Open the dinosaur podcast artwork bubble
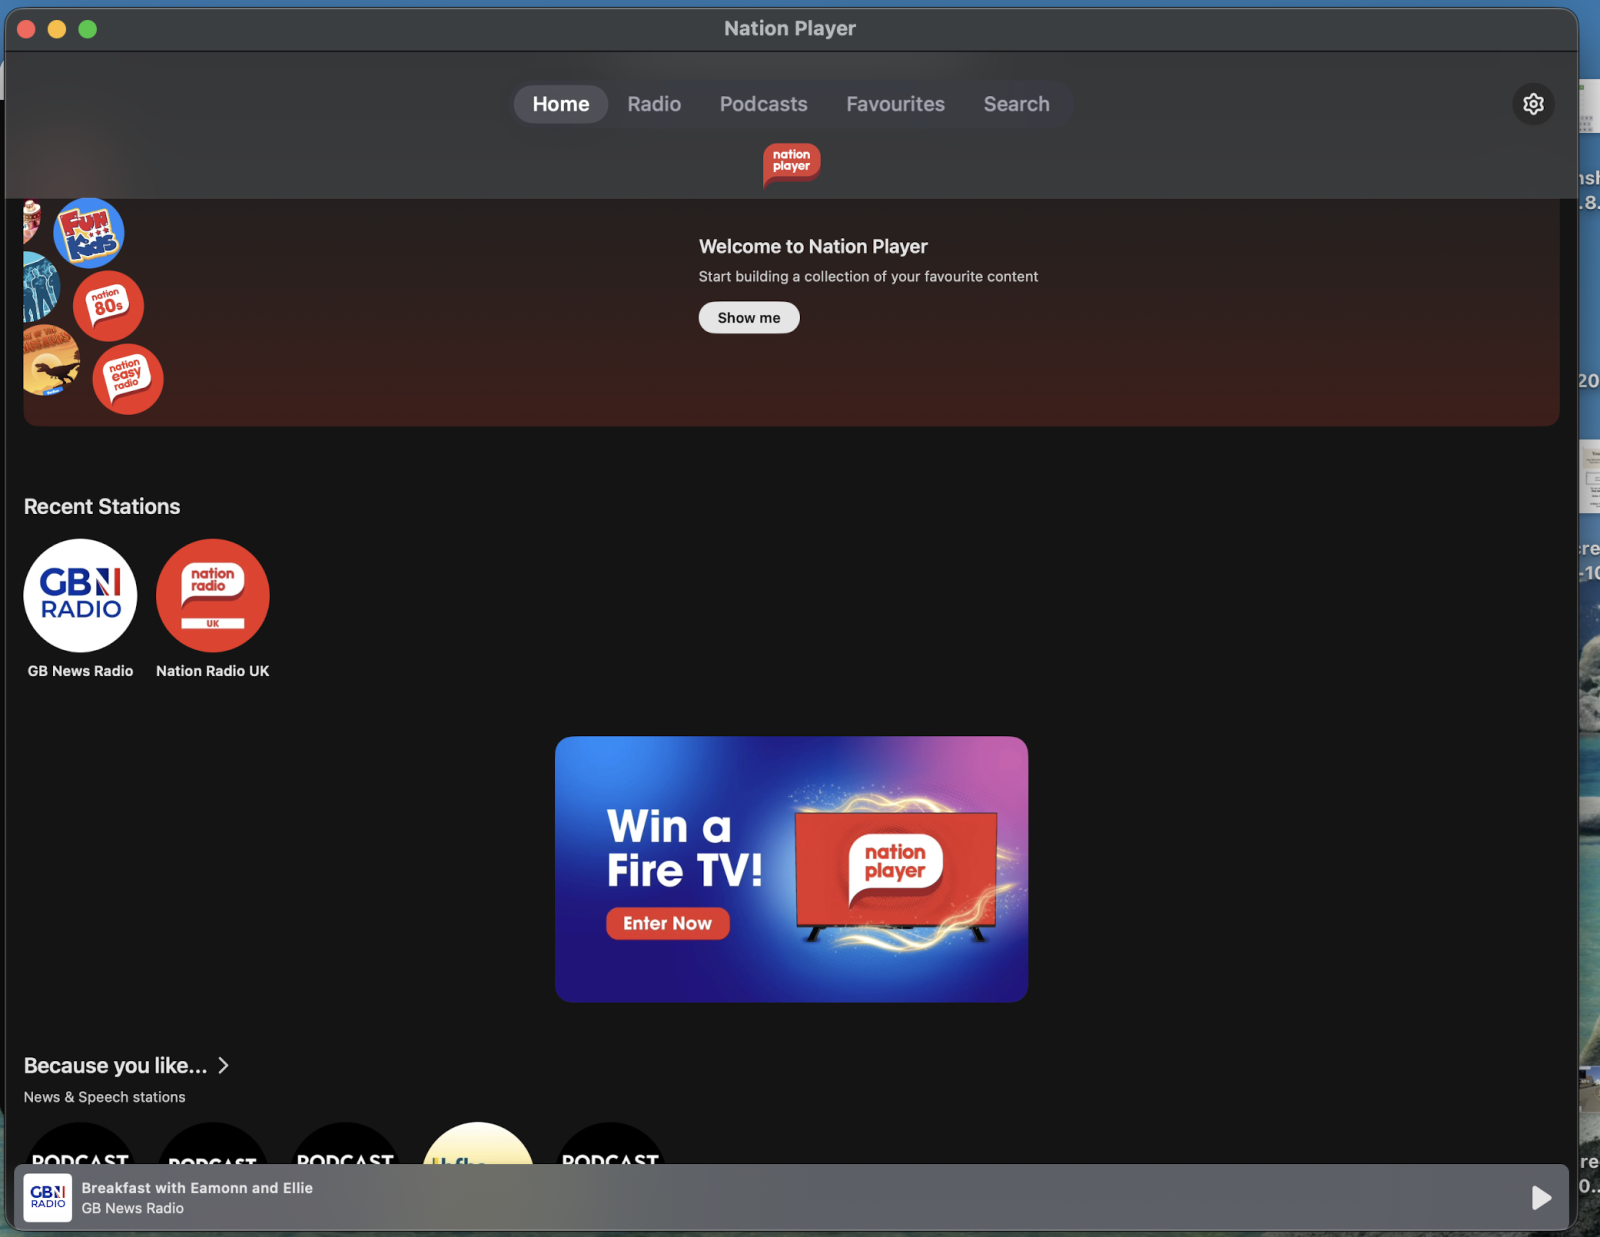The image size is (1600, 1237). (x=50, y=360)
